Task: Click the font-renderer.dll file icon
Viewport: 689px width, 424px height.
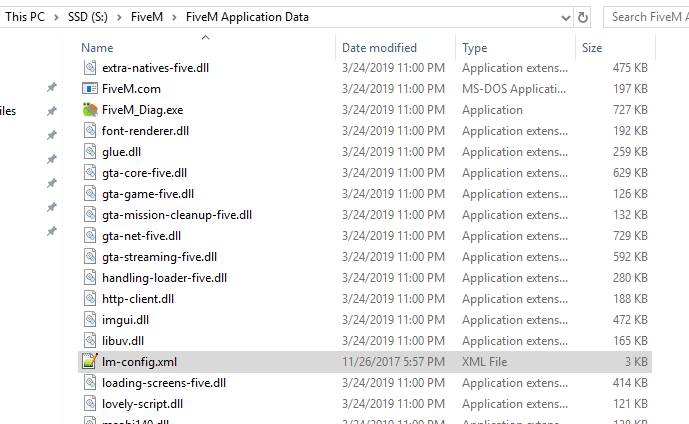Action: tap(90, 130)
